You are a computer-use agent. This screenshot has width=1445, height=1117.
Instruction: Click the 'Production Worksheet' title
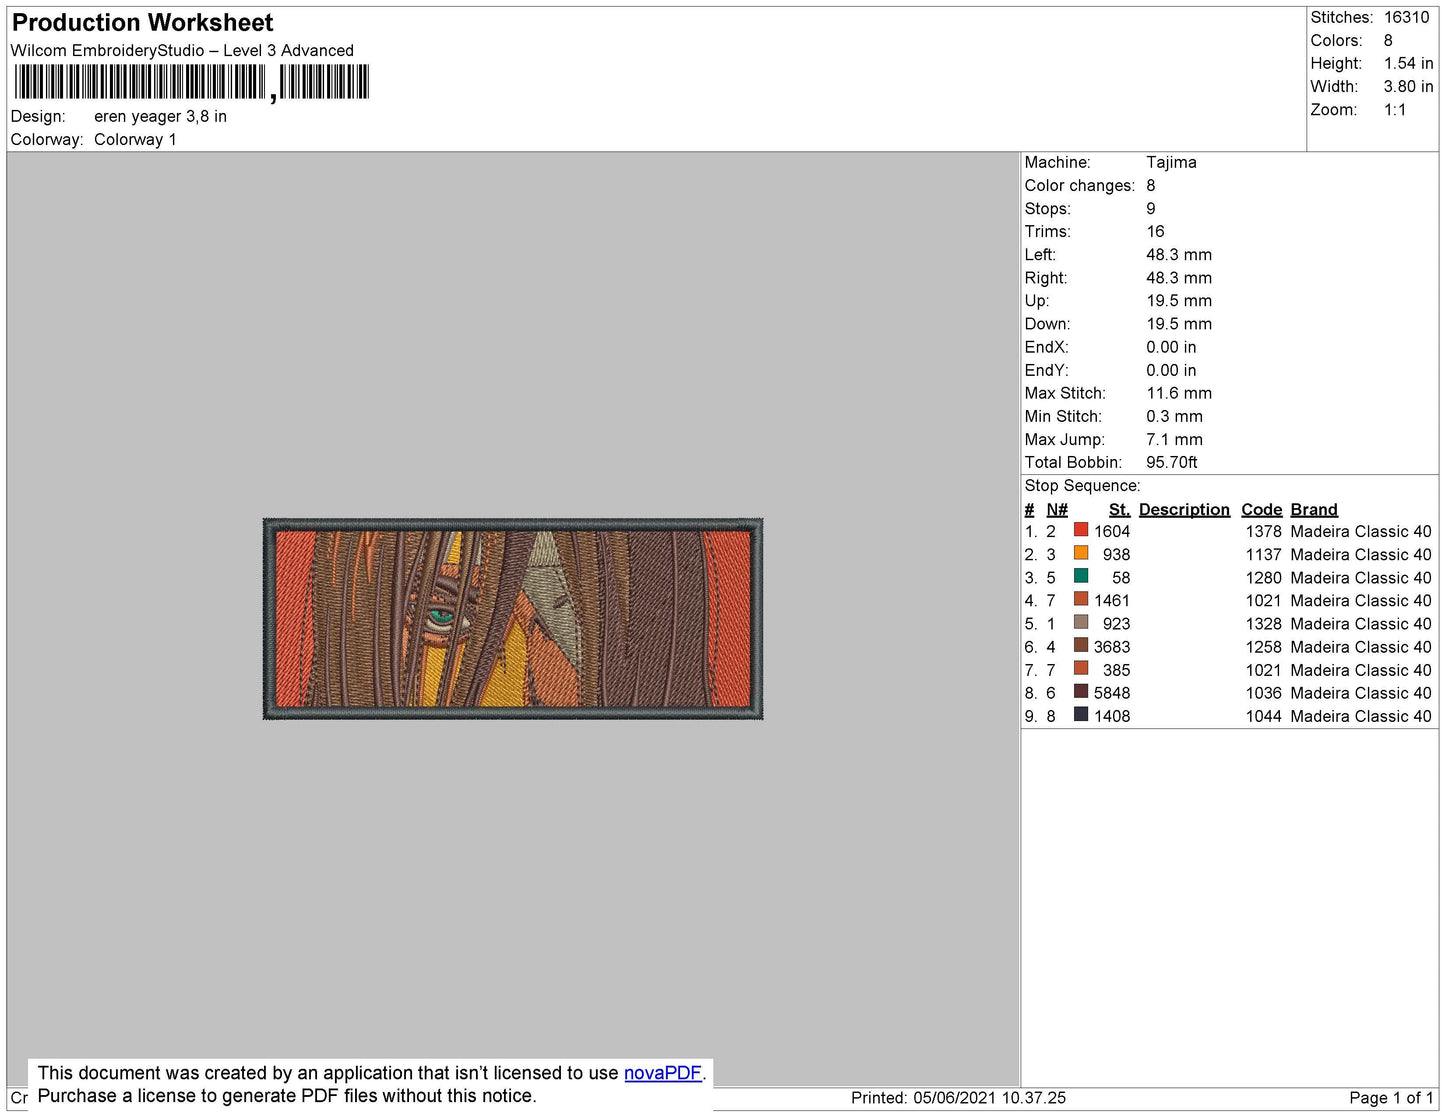[x=142, y=23]
